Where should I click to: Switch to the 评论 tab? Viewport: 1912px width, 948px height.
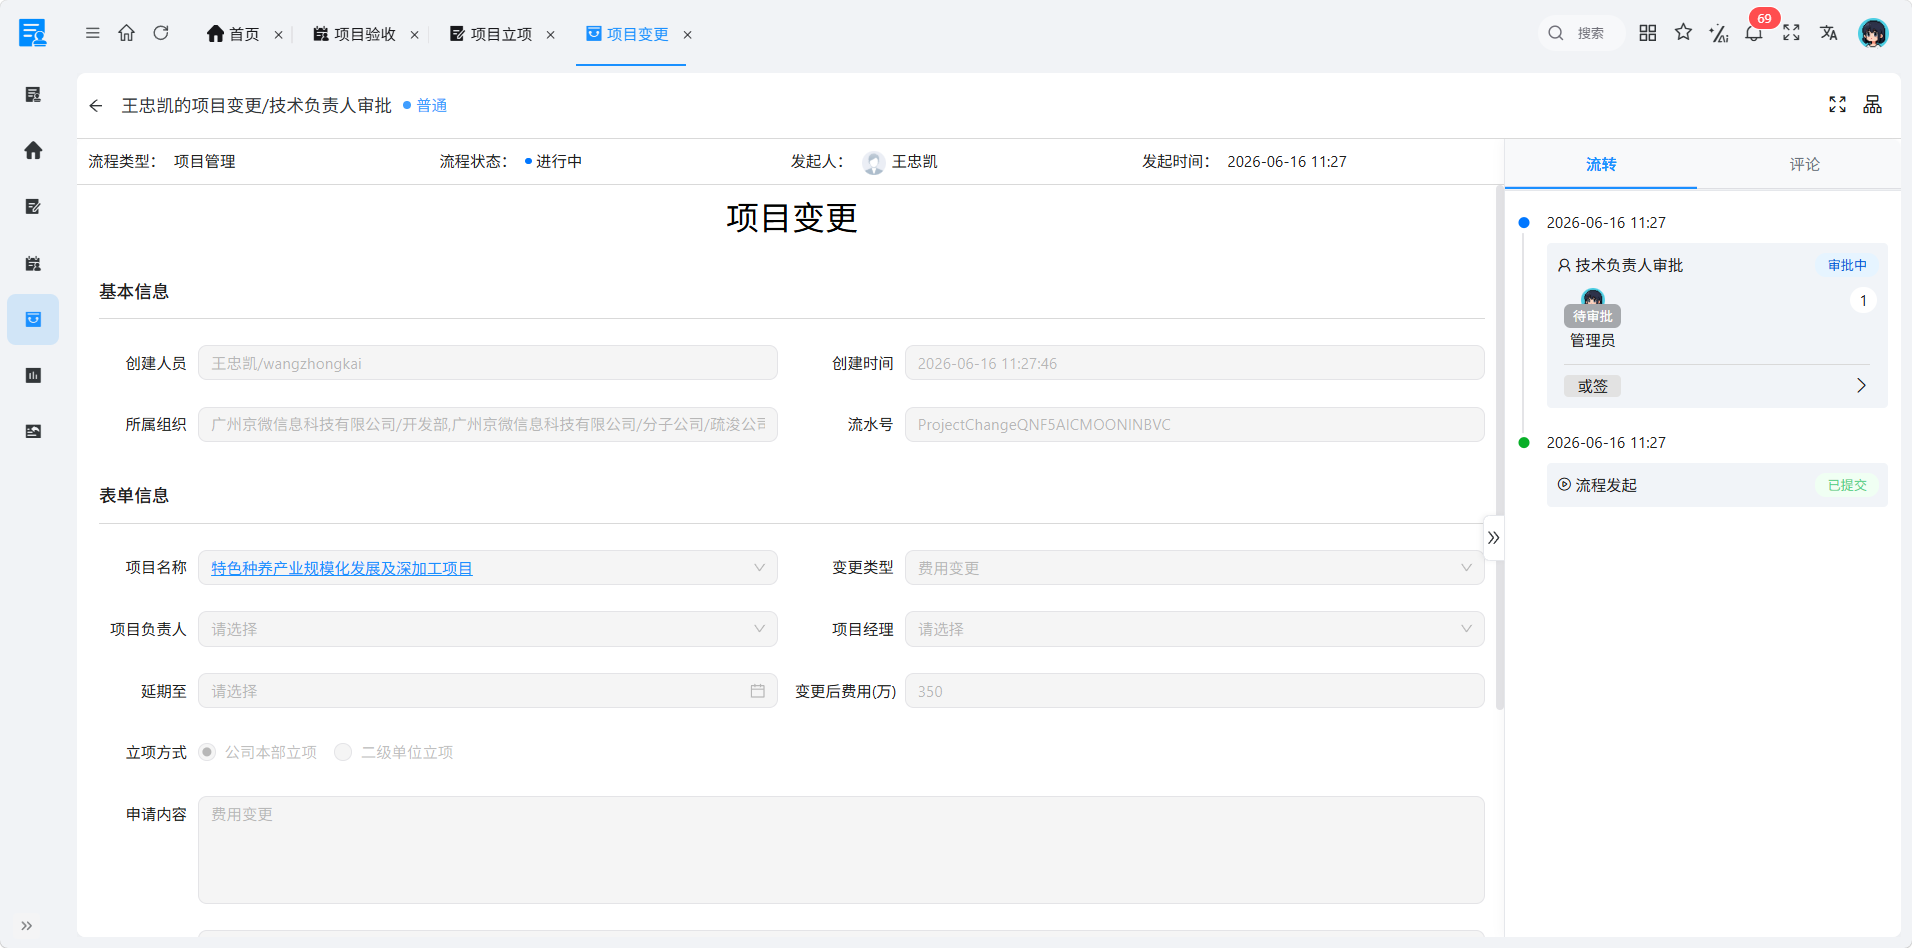(x=1804, y=164)
